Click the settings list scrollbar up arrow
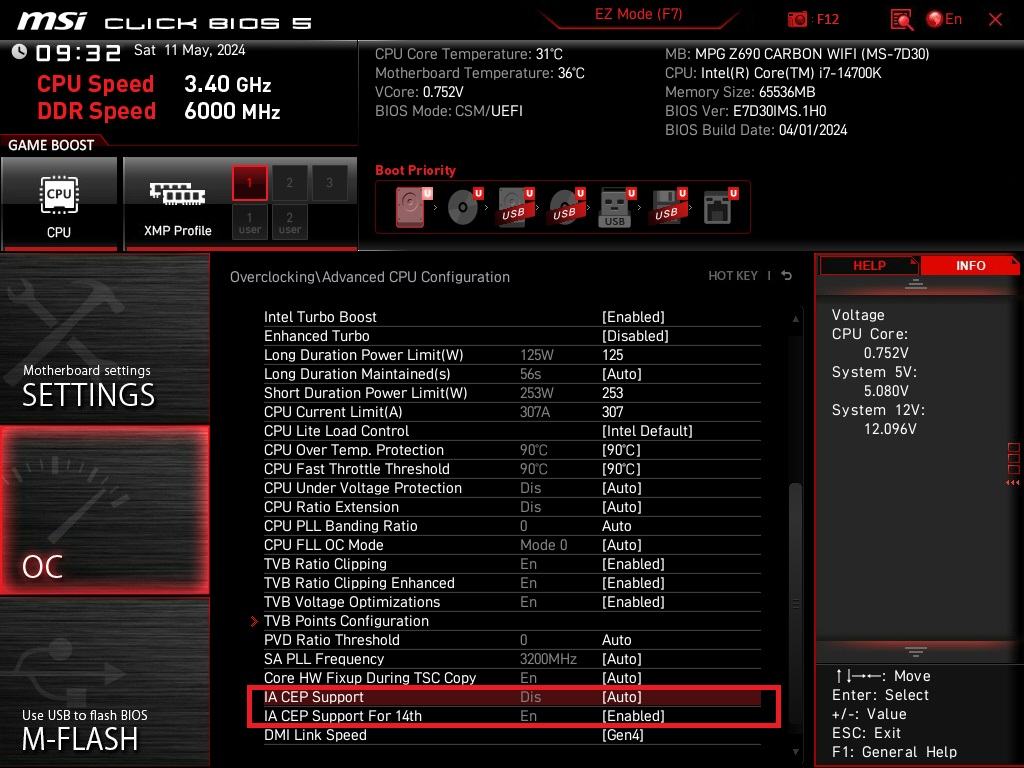The width and height of the screenshot is (1024, 768). pos(795,319)
